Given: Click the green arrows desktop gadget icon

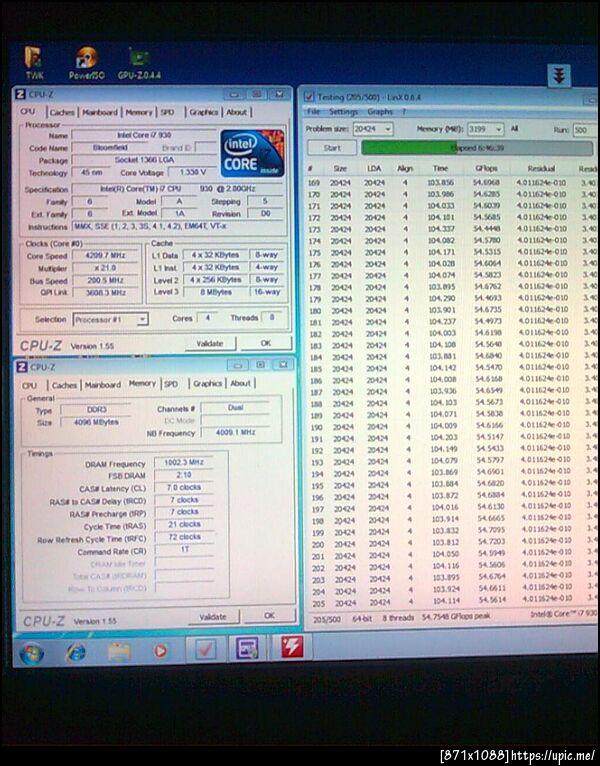Looking at the screenshot, I should point(559,76).
